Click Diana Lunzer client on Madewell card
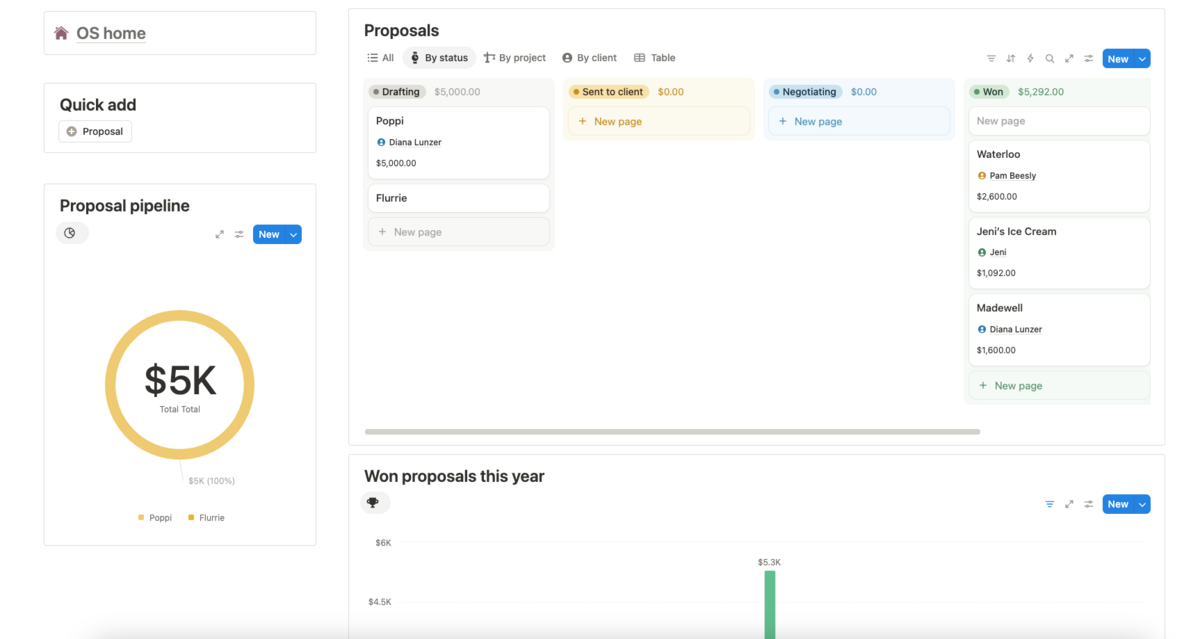 coord(1010,330)
